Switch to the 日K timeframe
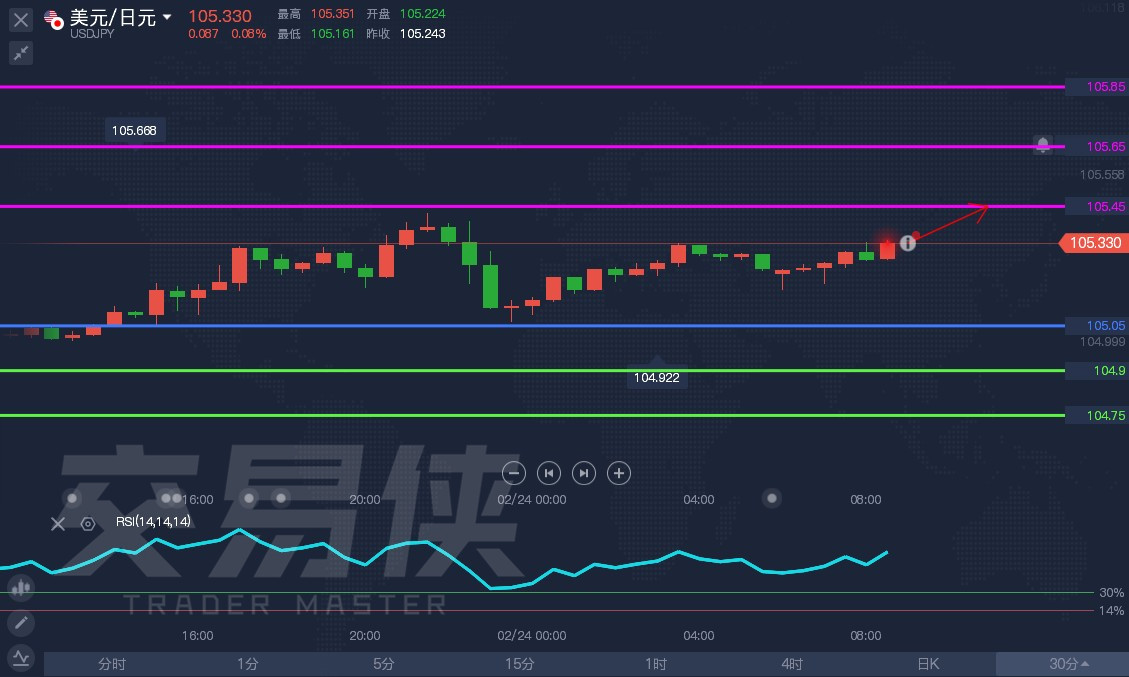The image size is (1129, 677). (928, 664)
